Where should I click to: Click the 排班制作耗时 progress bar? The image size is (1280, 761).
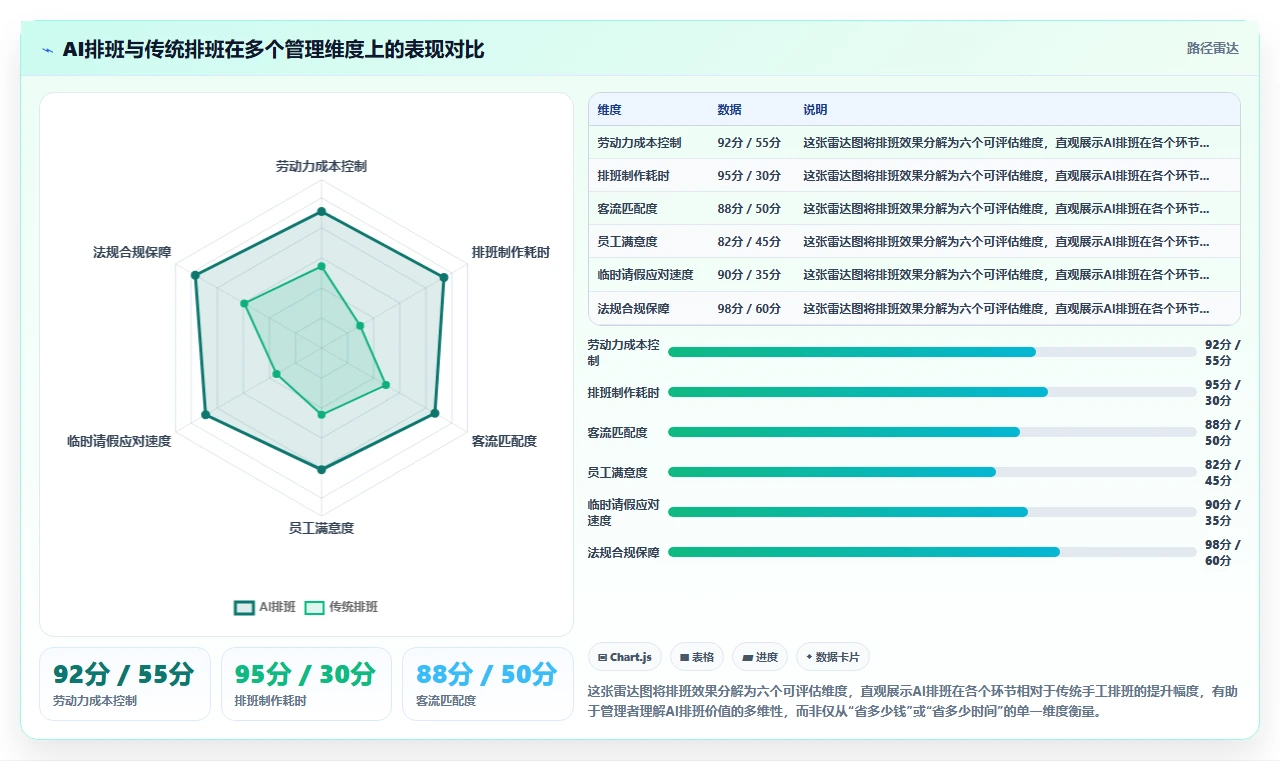pyautogui.click(x=932, y=392)
